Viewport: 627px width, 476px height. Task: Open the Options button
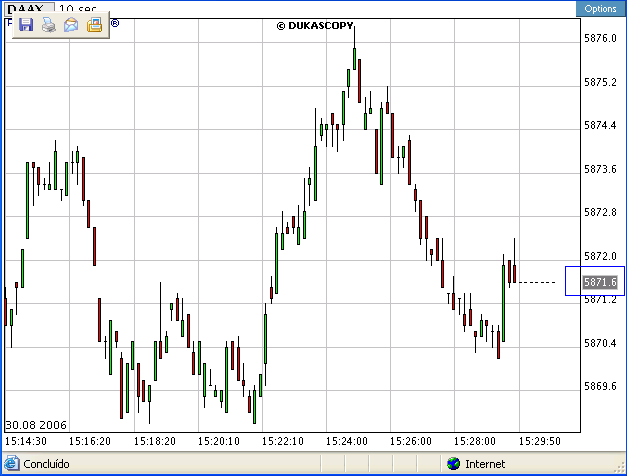[600, 8]
